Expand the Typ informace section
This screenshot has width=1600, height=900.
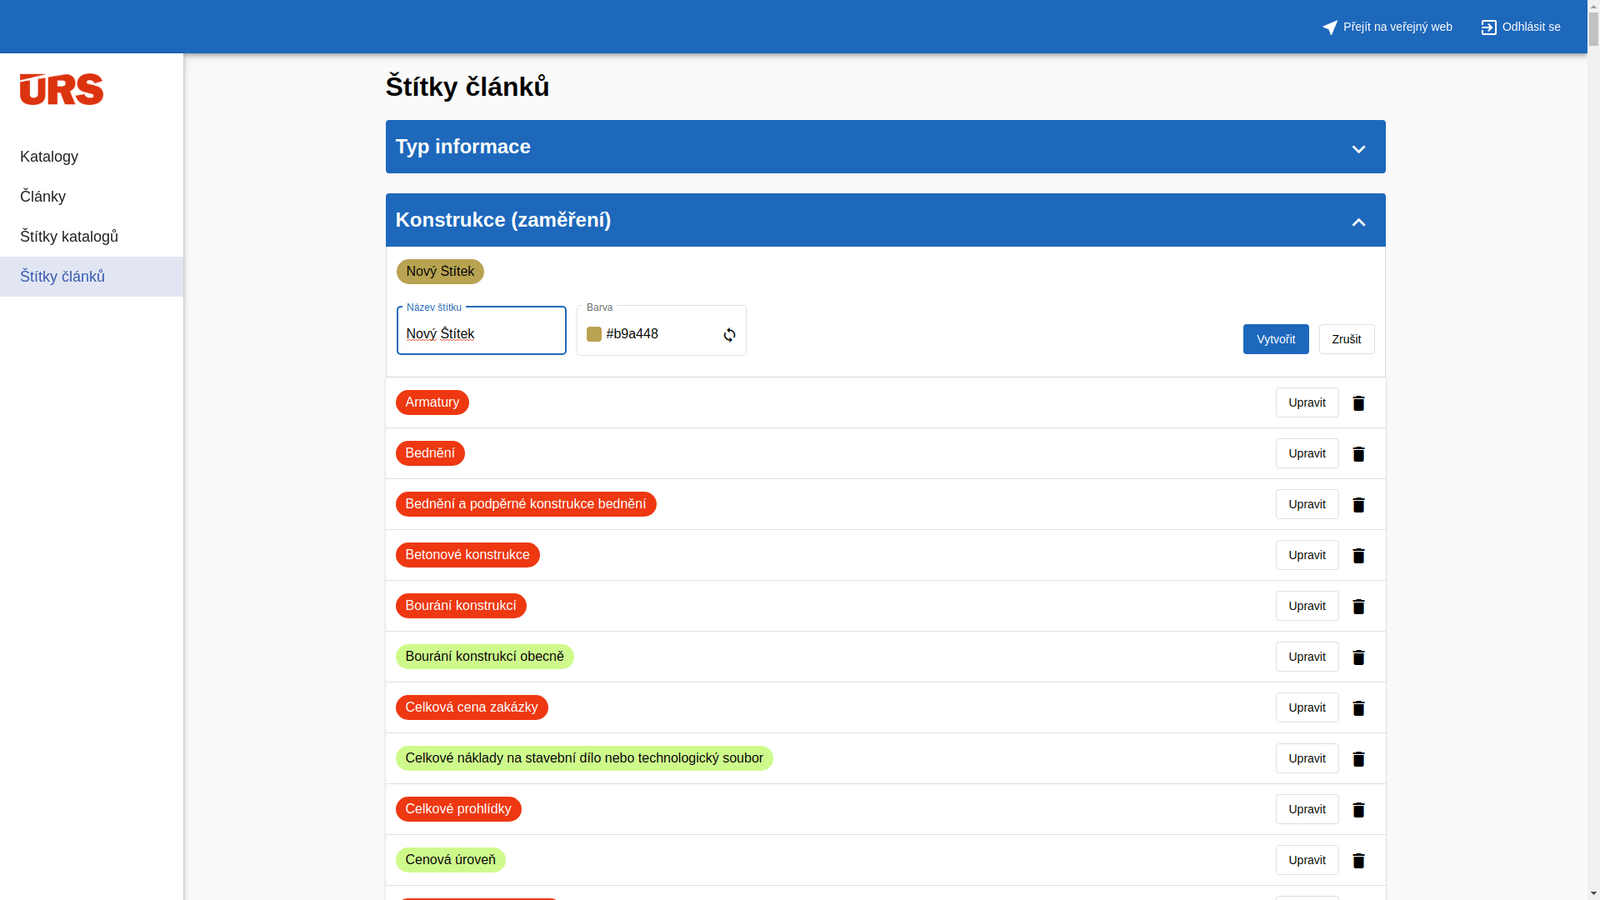(885, 147)
